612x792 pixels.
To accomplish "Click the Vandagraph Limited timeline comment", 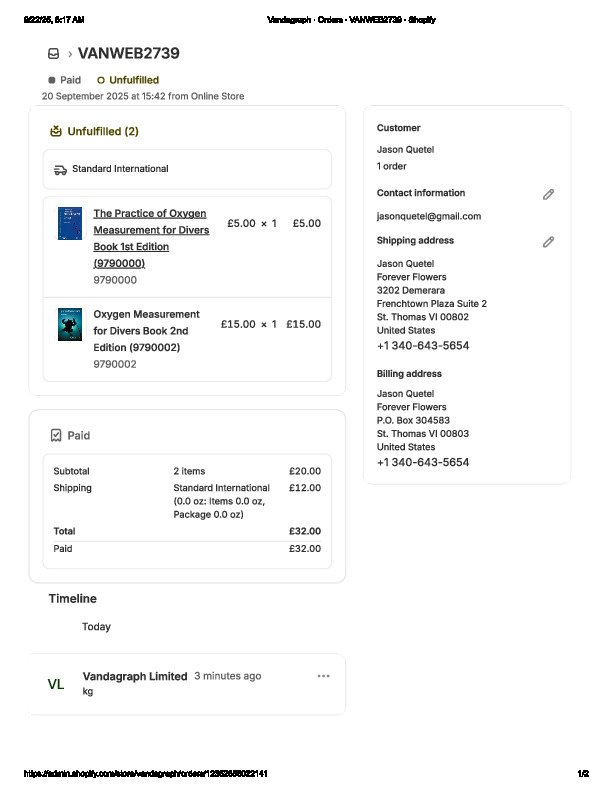I will (134, 676).
